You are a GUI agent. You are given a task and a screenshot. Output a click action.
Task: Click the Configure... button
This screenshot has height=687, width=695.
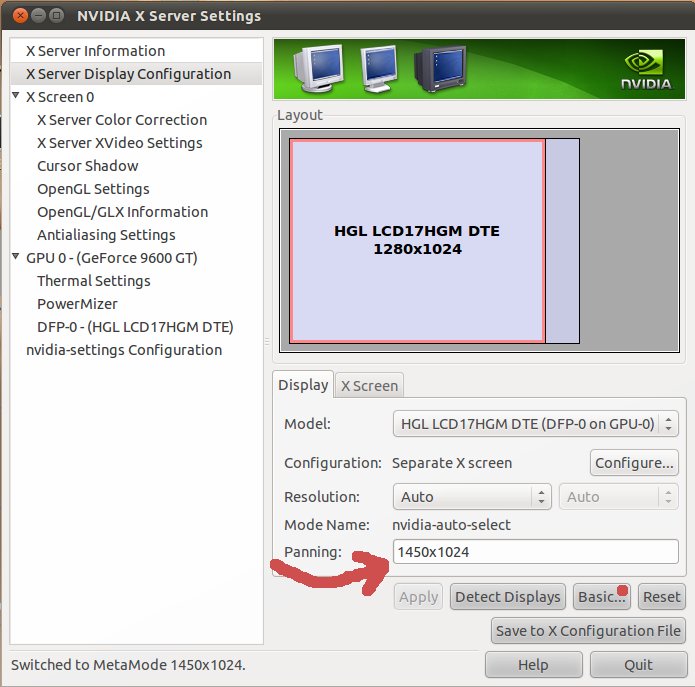tap(634, 463)
